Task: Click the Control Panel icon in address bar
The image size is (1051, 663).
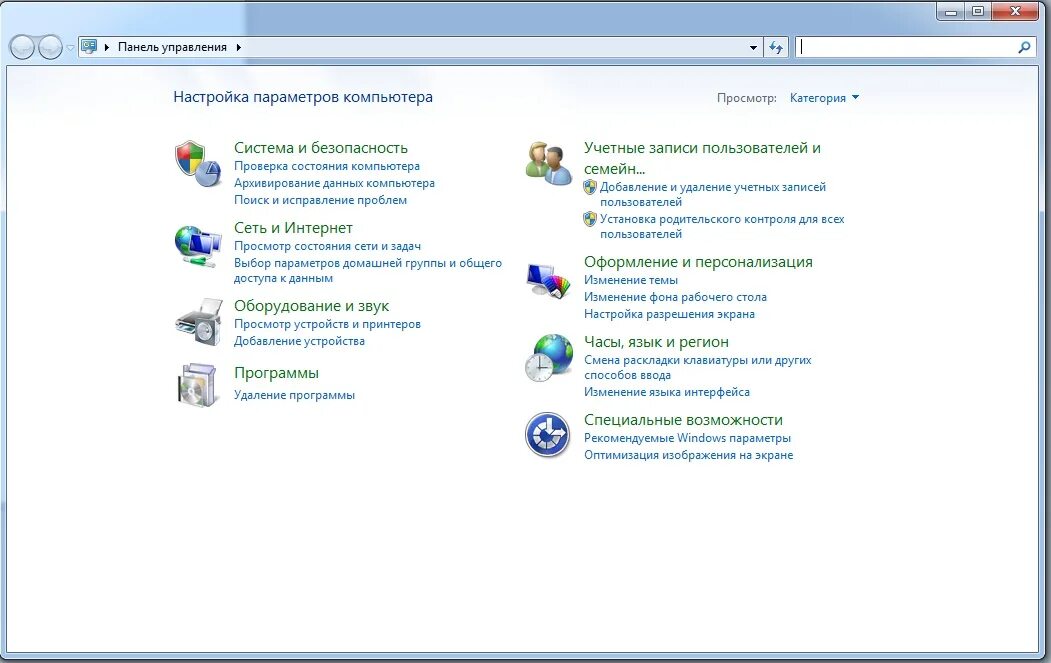Action: pyautogui.click(x=88, y=47)
